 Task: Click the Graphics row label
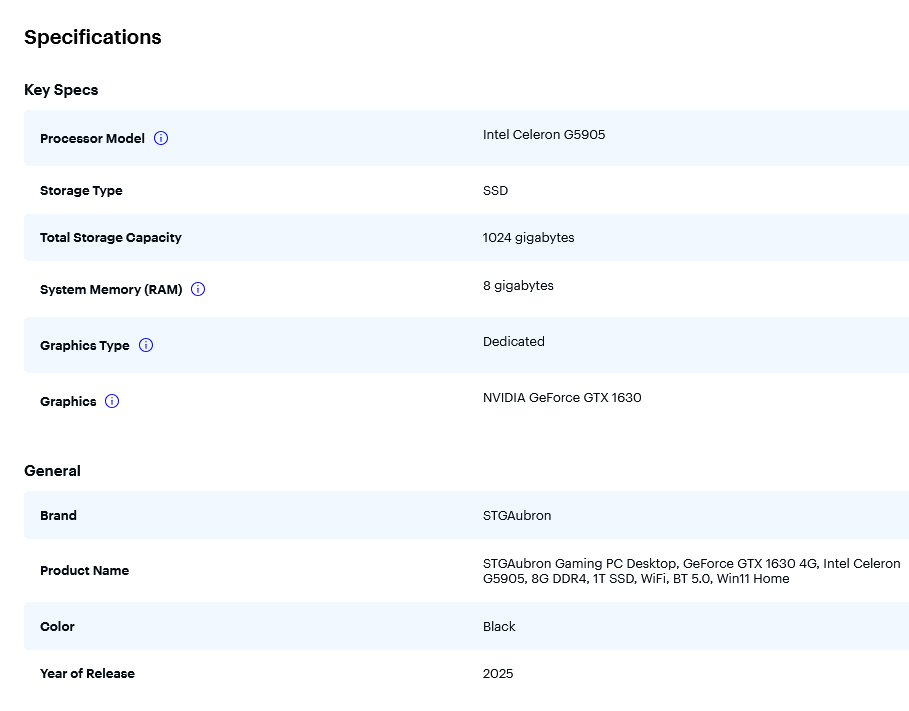68,402
